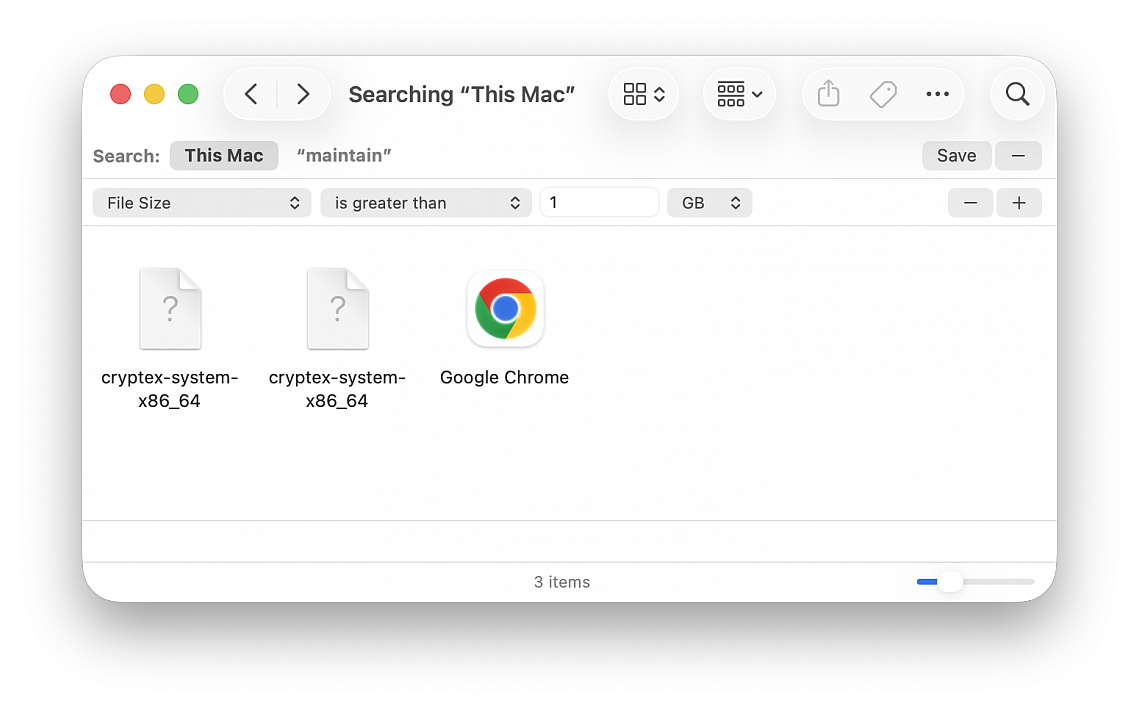
Task: Go back with the left chevron
Action: (x=251, y=94)
